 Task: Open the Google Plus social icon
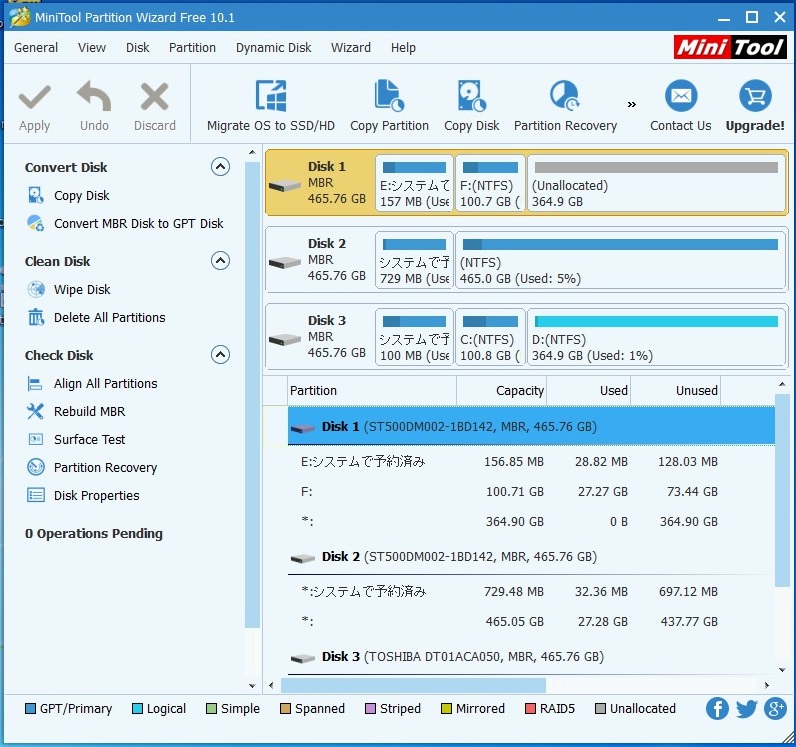pyautogui.click(x=775, y=708)
